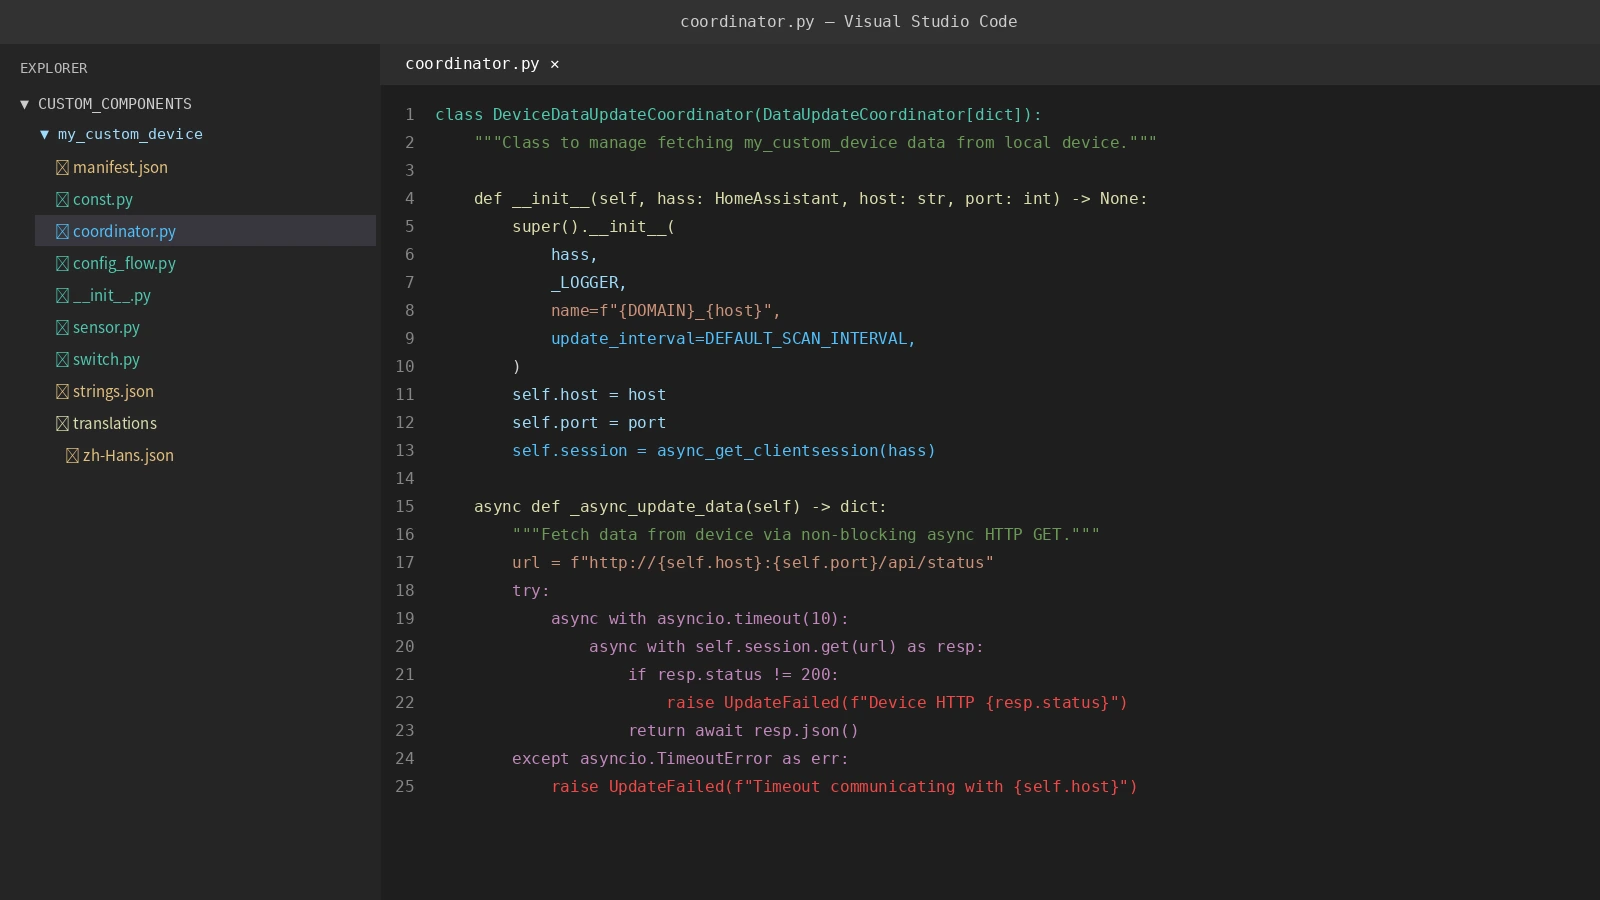This screenshot has height=900, width=1600.
Task: Click the async def _async_update_data line
Action: point(680,507)
